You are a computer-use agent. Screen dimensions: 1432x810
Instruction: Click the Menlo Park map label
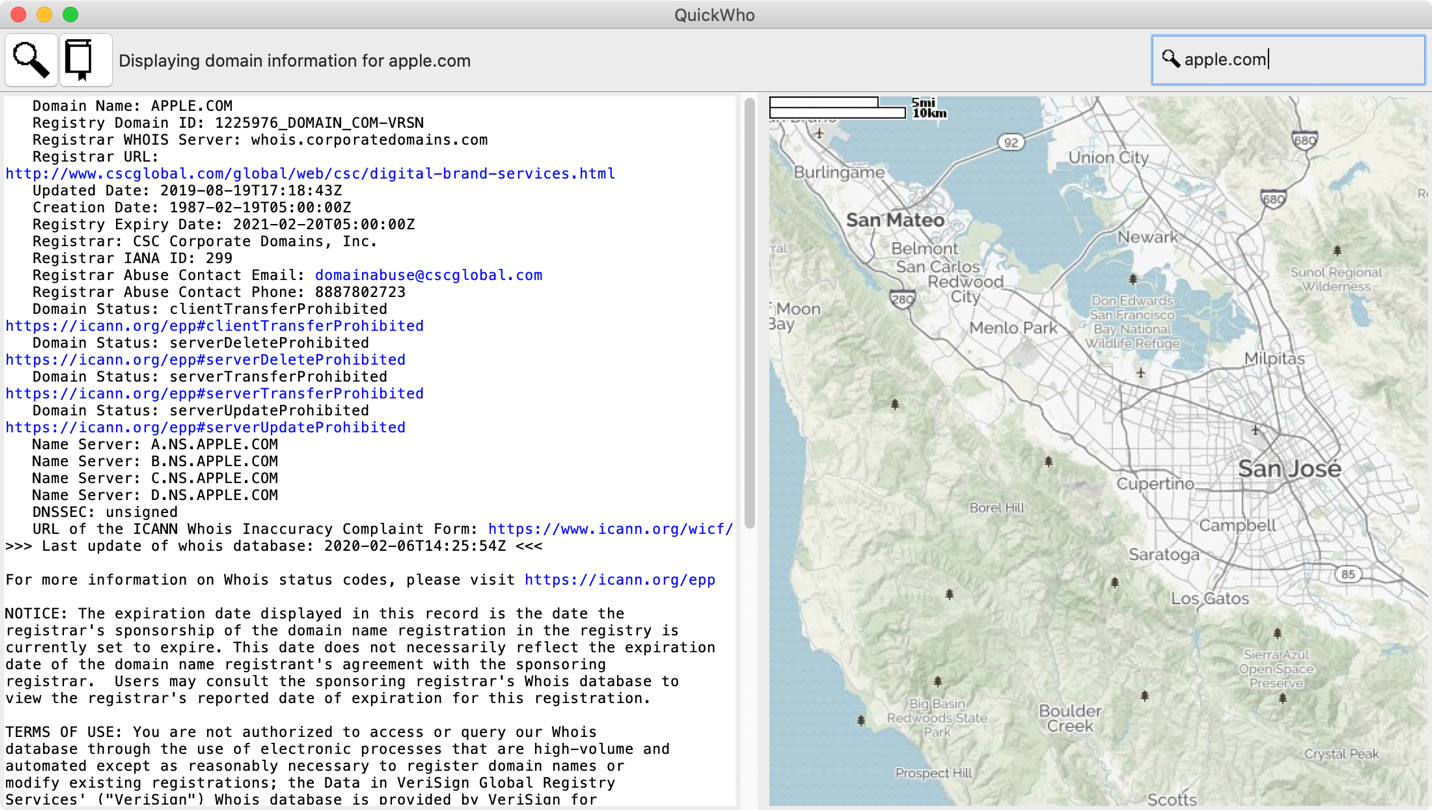point(1013,328)
